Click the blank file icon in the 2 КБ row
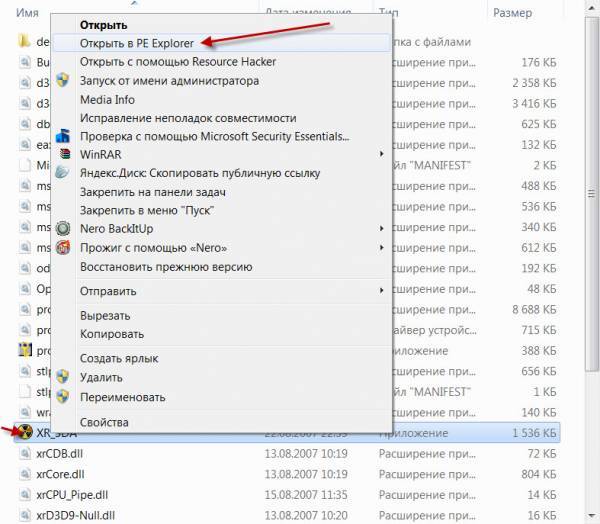The width and height of the screenshot is (600, 524). [25, 165]
